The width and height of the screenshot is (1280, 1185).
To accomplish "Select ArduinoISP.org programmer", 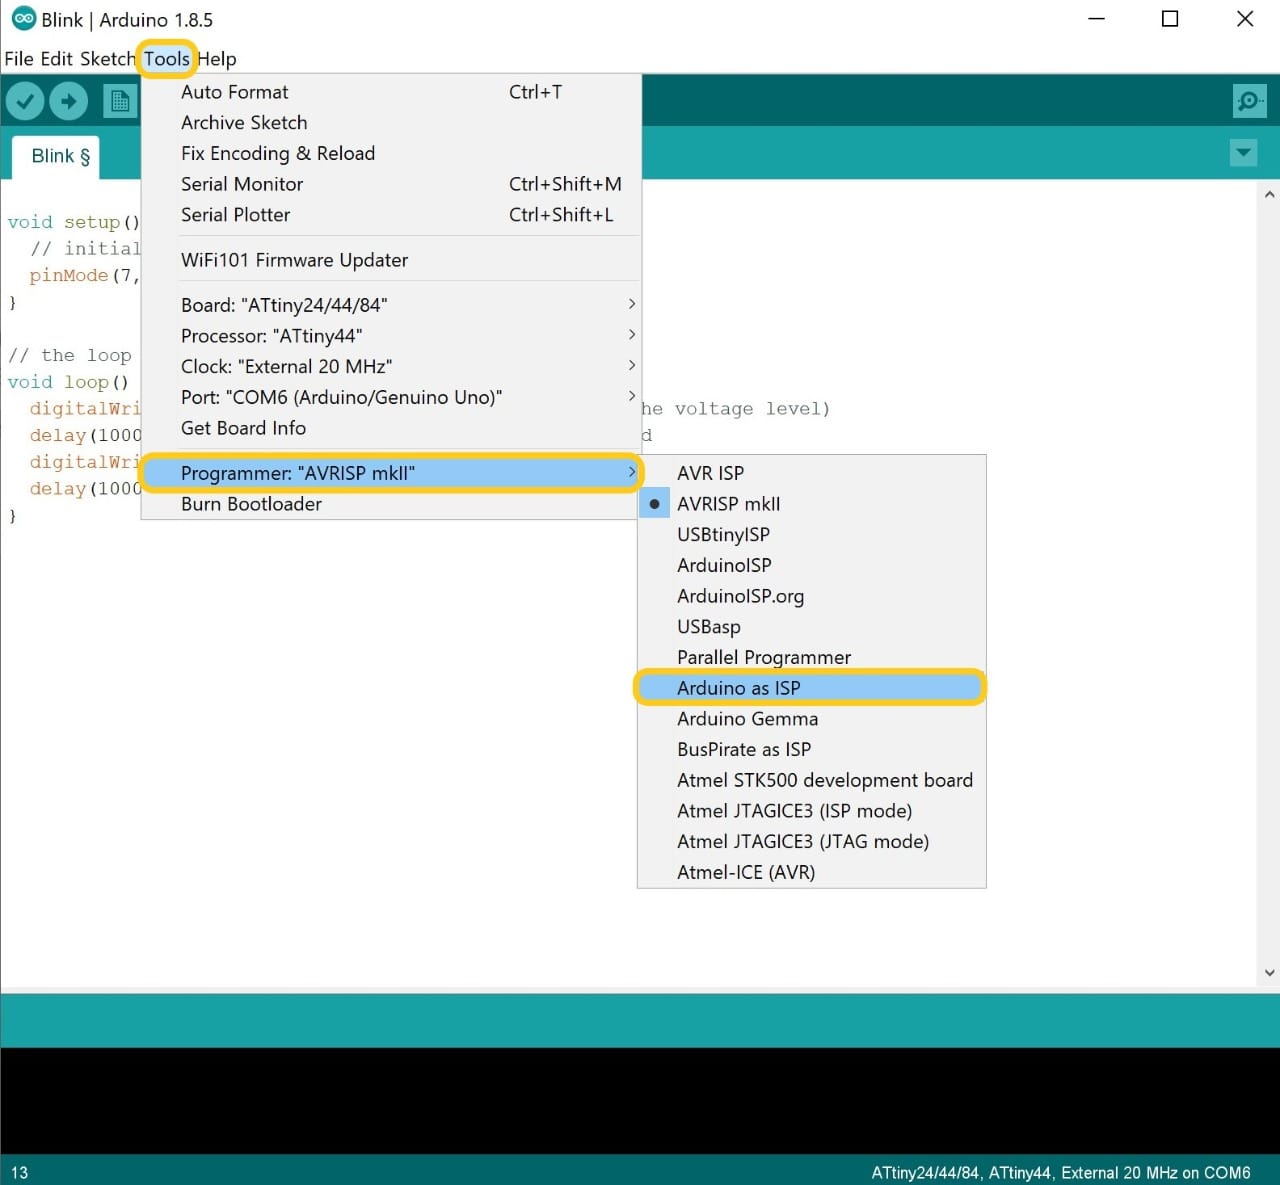I will coord(812,596).
